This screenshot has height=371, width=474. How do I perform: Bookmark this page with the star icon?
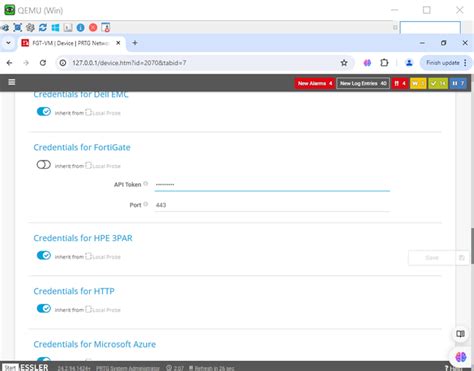pos(344,63)
